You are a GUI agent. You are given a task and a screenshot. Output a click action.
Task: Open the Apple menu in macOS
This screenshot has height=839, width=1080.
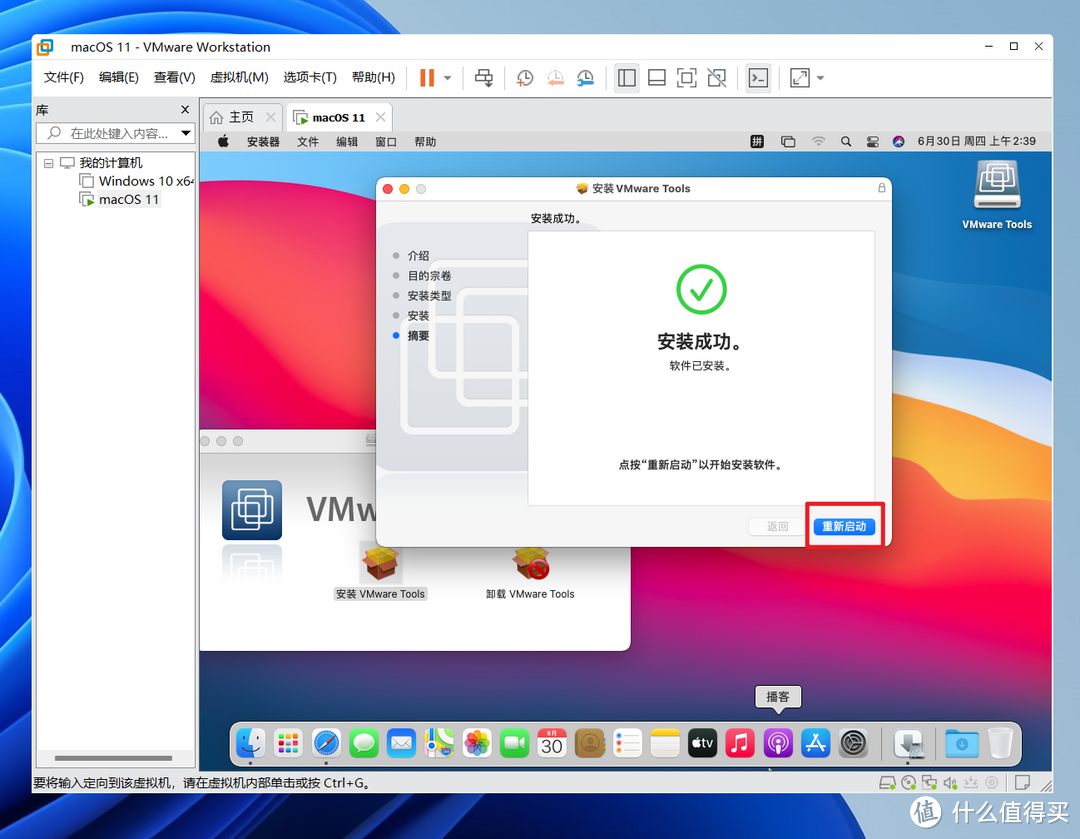point(223,141)
